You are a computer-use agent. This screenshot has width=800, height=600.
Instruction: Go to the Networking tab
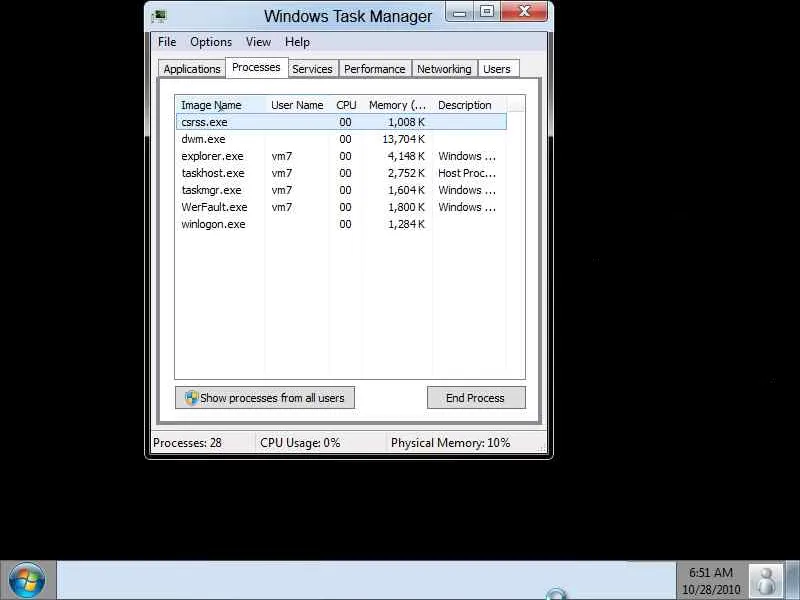(444, 69)
